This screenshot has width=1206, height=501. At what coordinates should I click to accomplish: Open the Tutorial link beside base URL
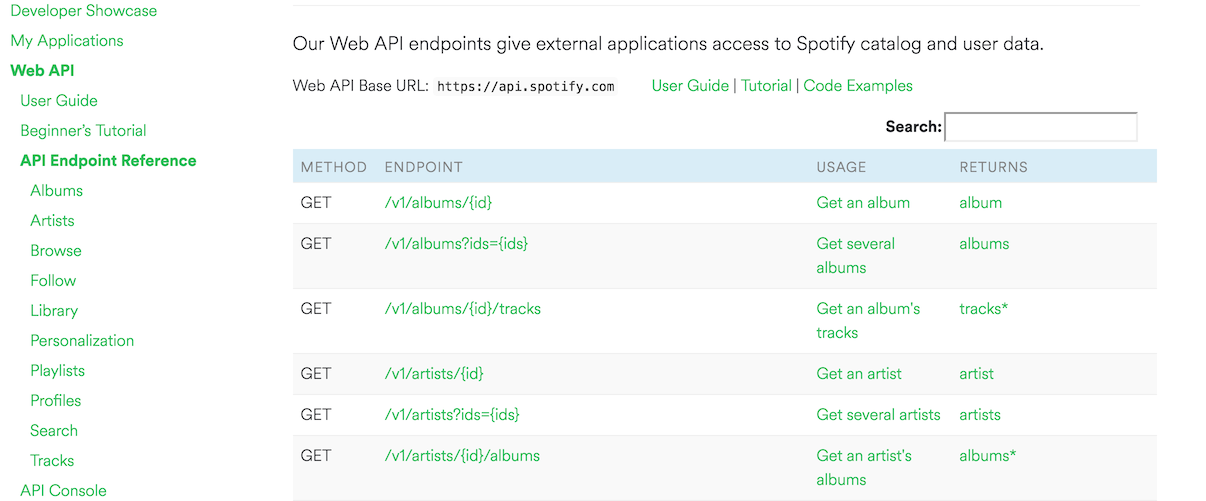tap(766, 86)
